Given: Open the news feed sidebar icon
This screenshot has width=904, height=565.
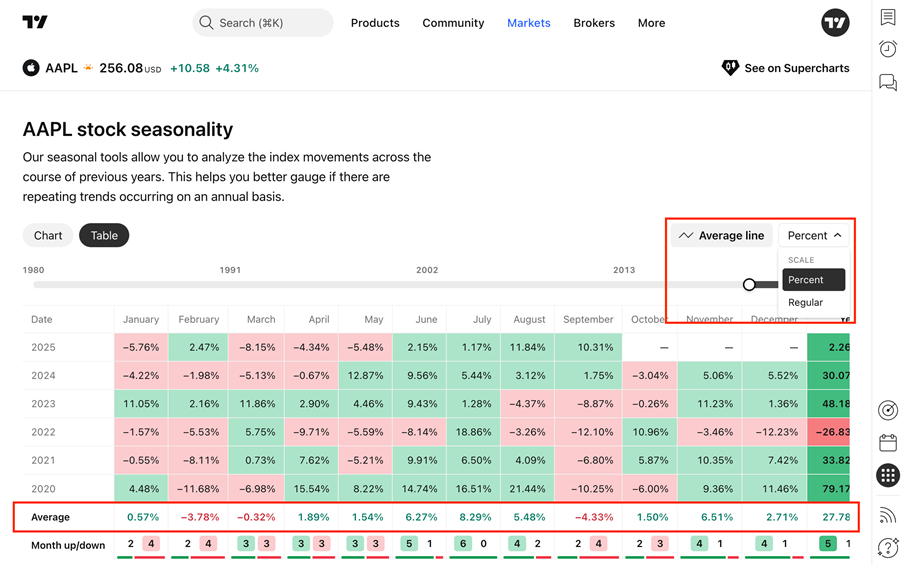Looking at the screenshot, I should tap(888, 514).
